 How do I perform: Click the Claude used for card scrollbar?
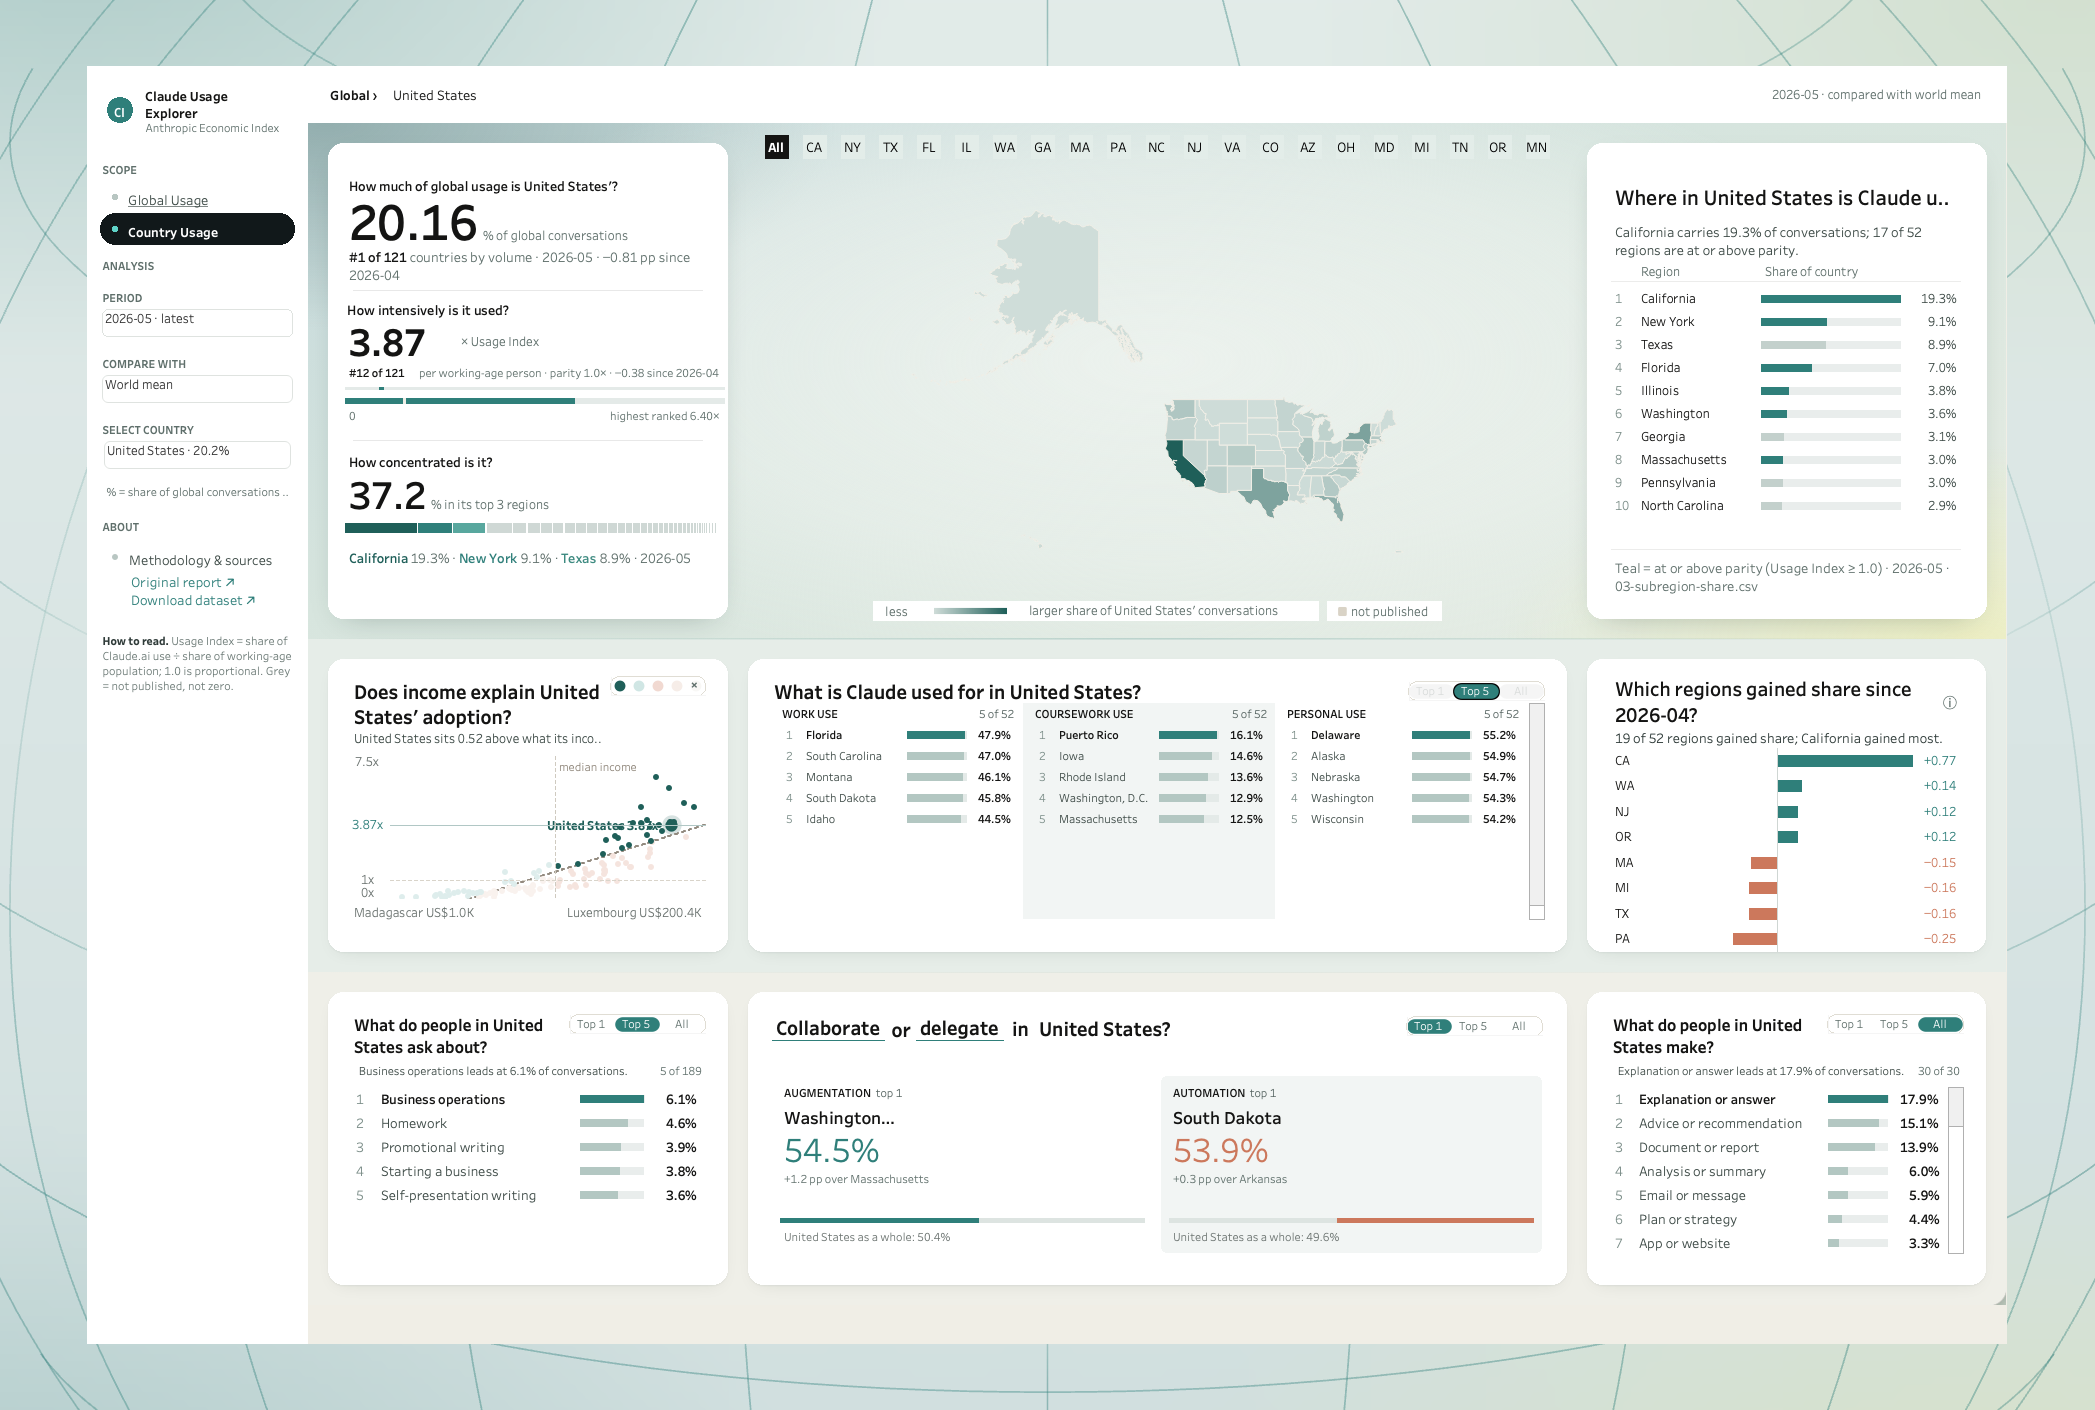click(1537, 811)
